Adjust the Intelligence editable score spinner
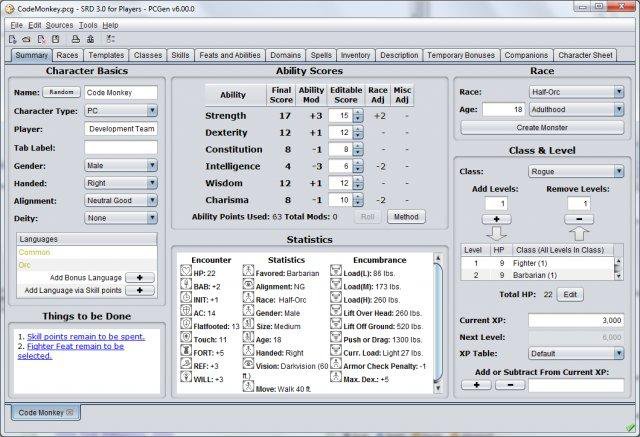This screenshot has height=437, width=640. pyautogui.click(x=358, y=166)
